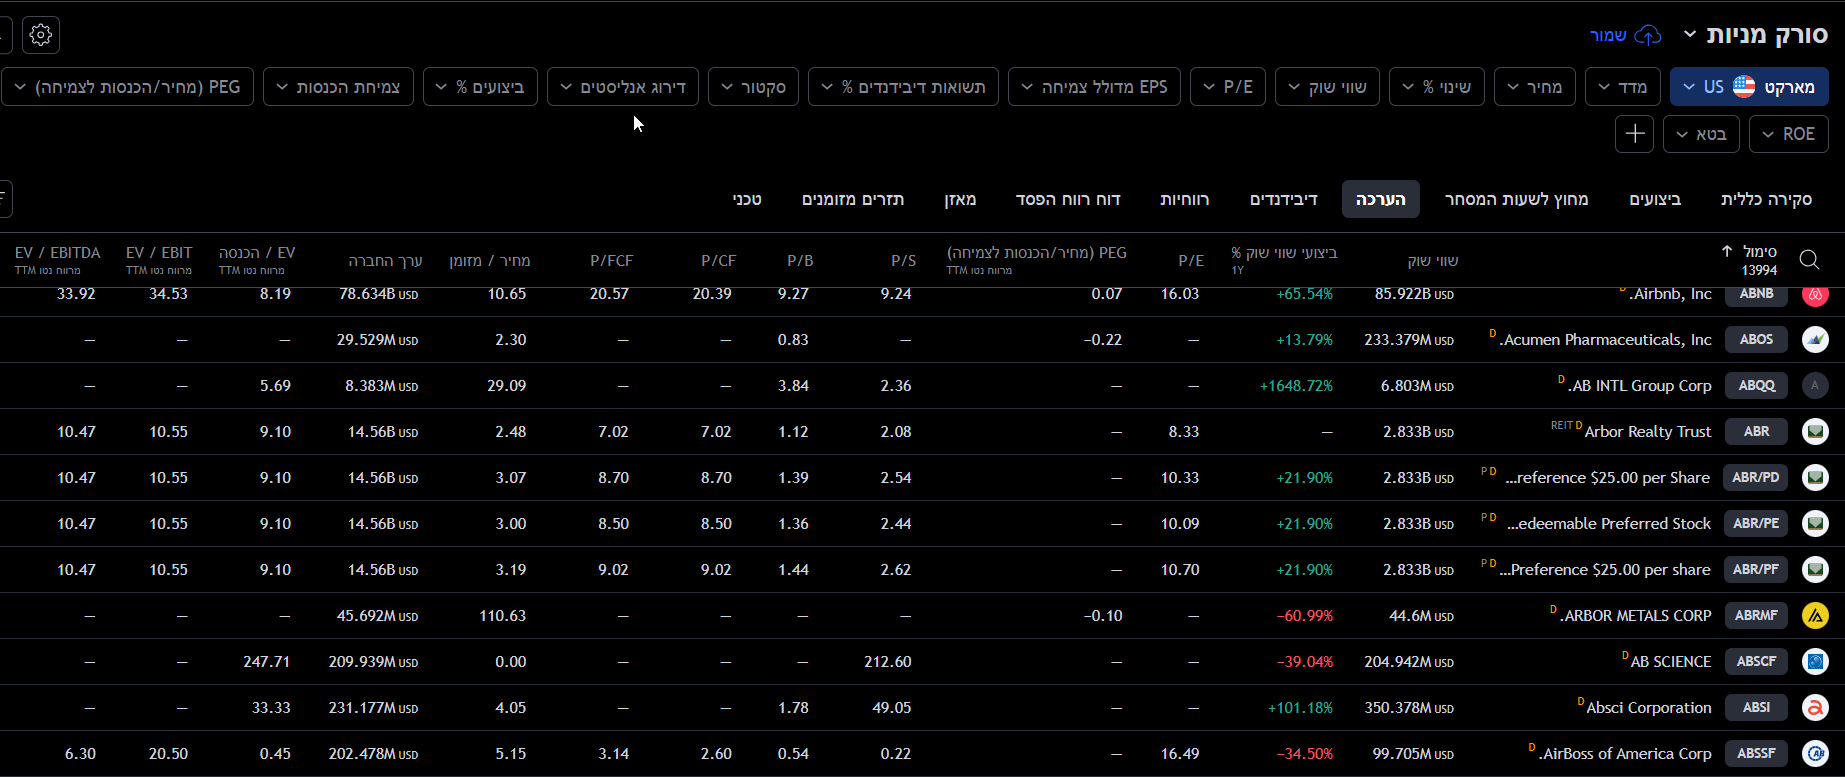1845x777 pixels.
Task: Click the cloud save icon
Action: 1648,35
